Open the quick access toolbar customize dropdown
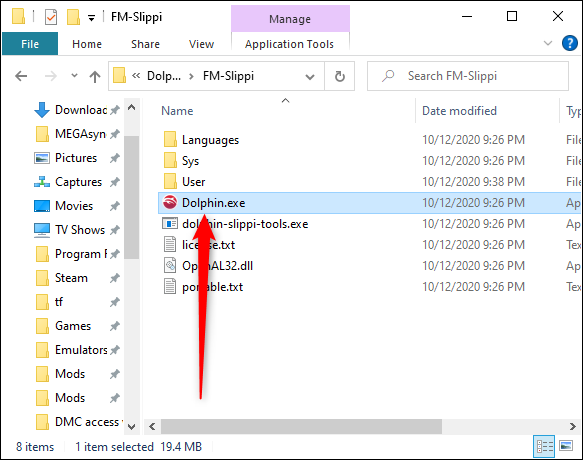This screenshot has width=583, height=460. (91, 17)
